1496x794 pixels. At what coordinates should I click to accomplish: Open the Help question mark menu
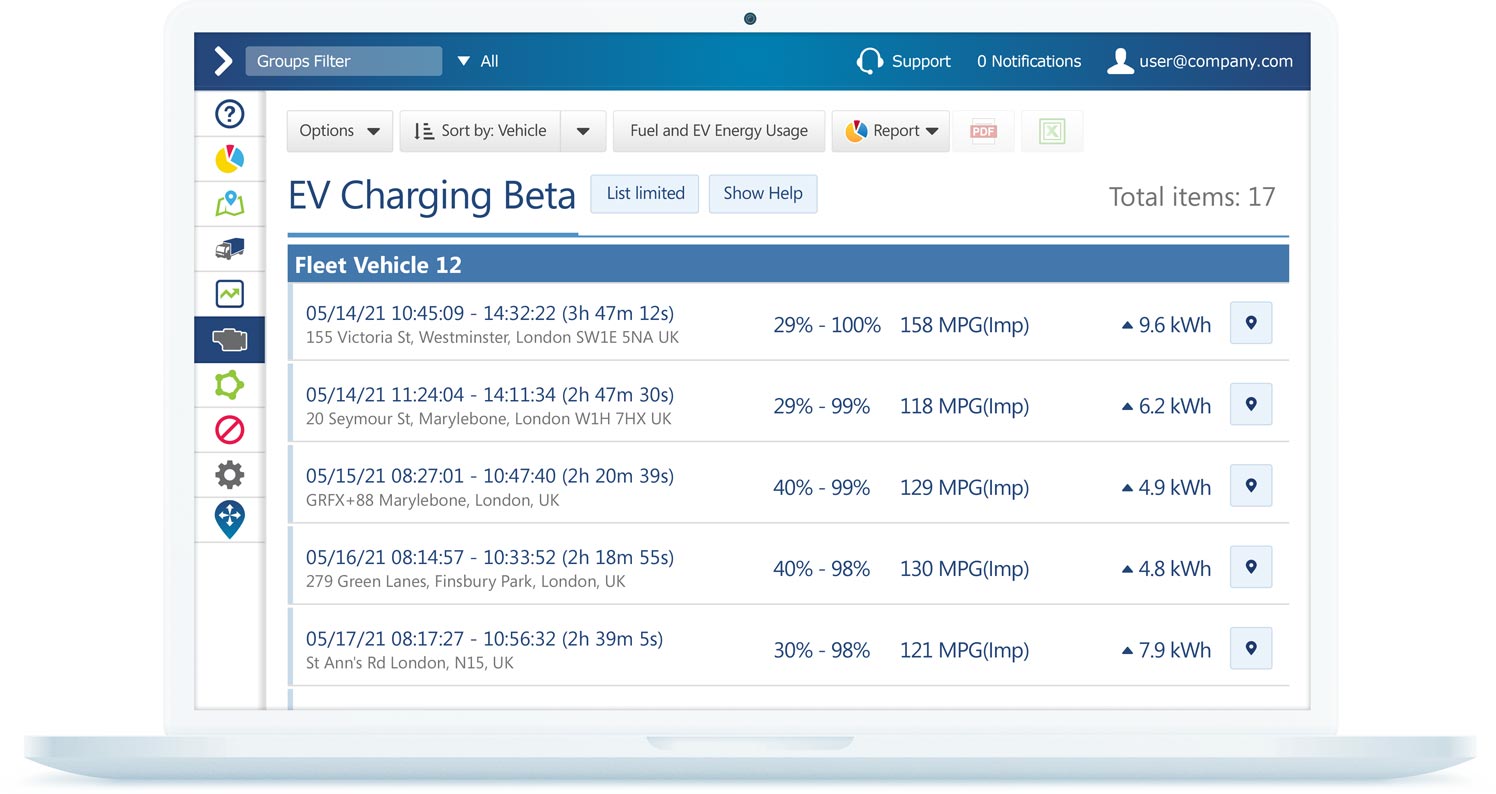coord(230,114)
